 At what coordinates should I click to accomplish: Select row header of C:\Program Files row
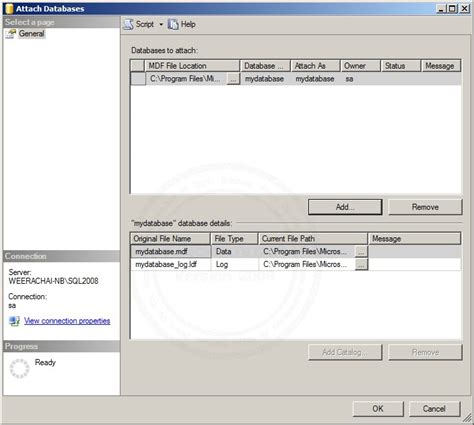pyautogui.click(x=138, y=79)
